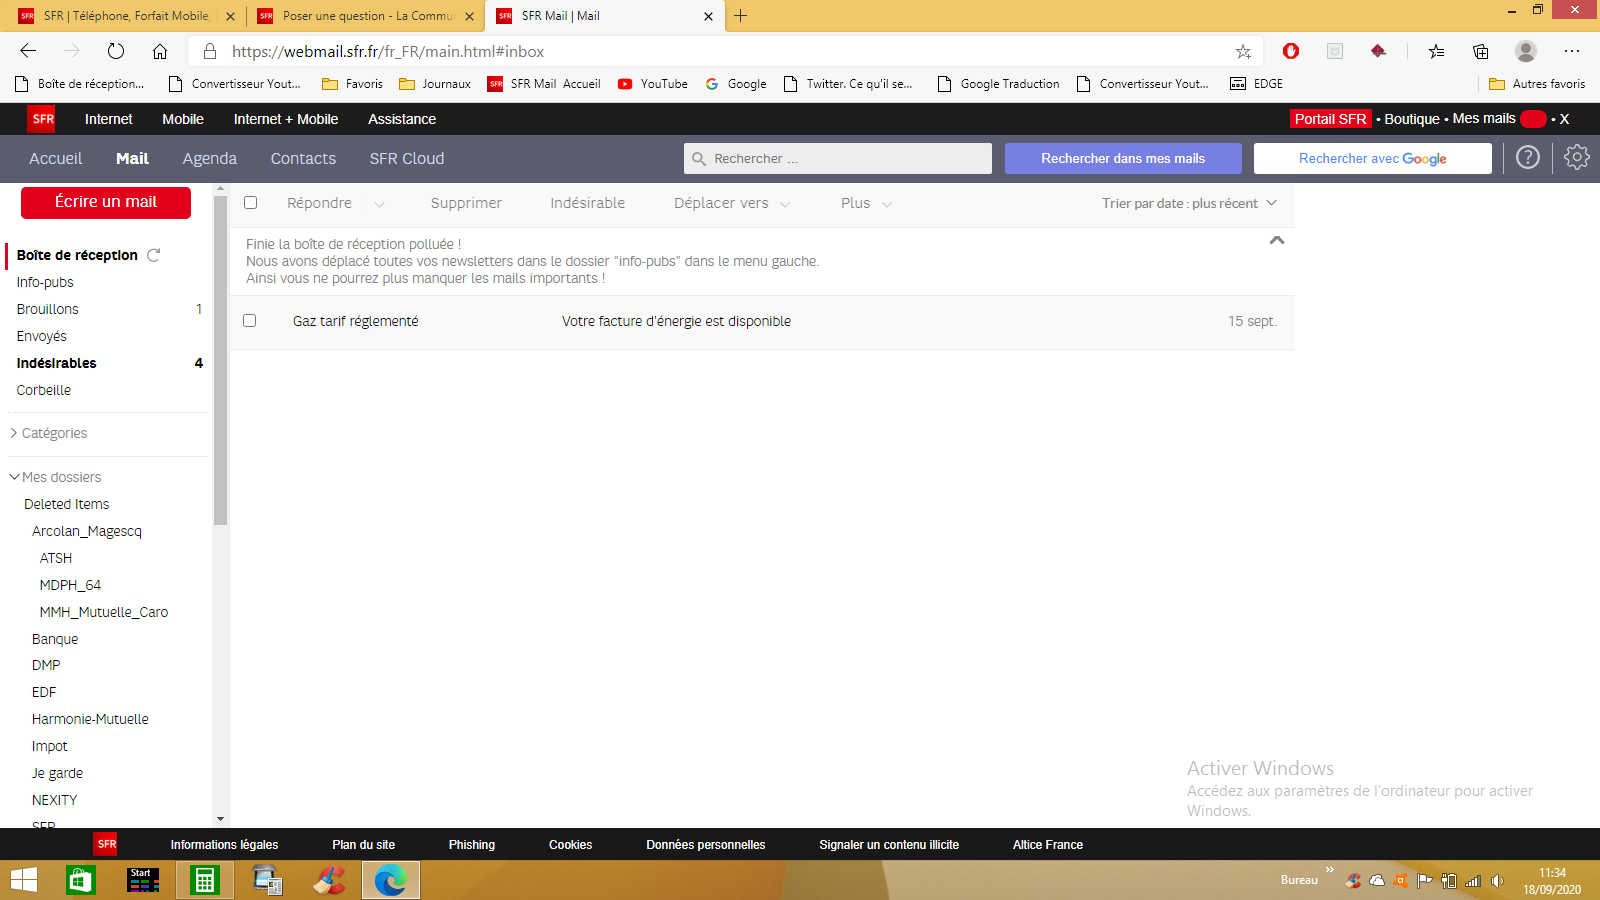Open the SFR Mail settings gear

(1576, 157)
